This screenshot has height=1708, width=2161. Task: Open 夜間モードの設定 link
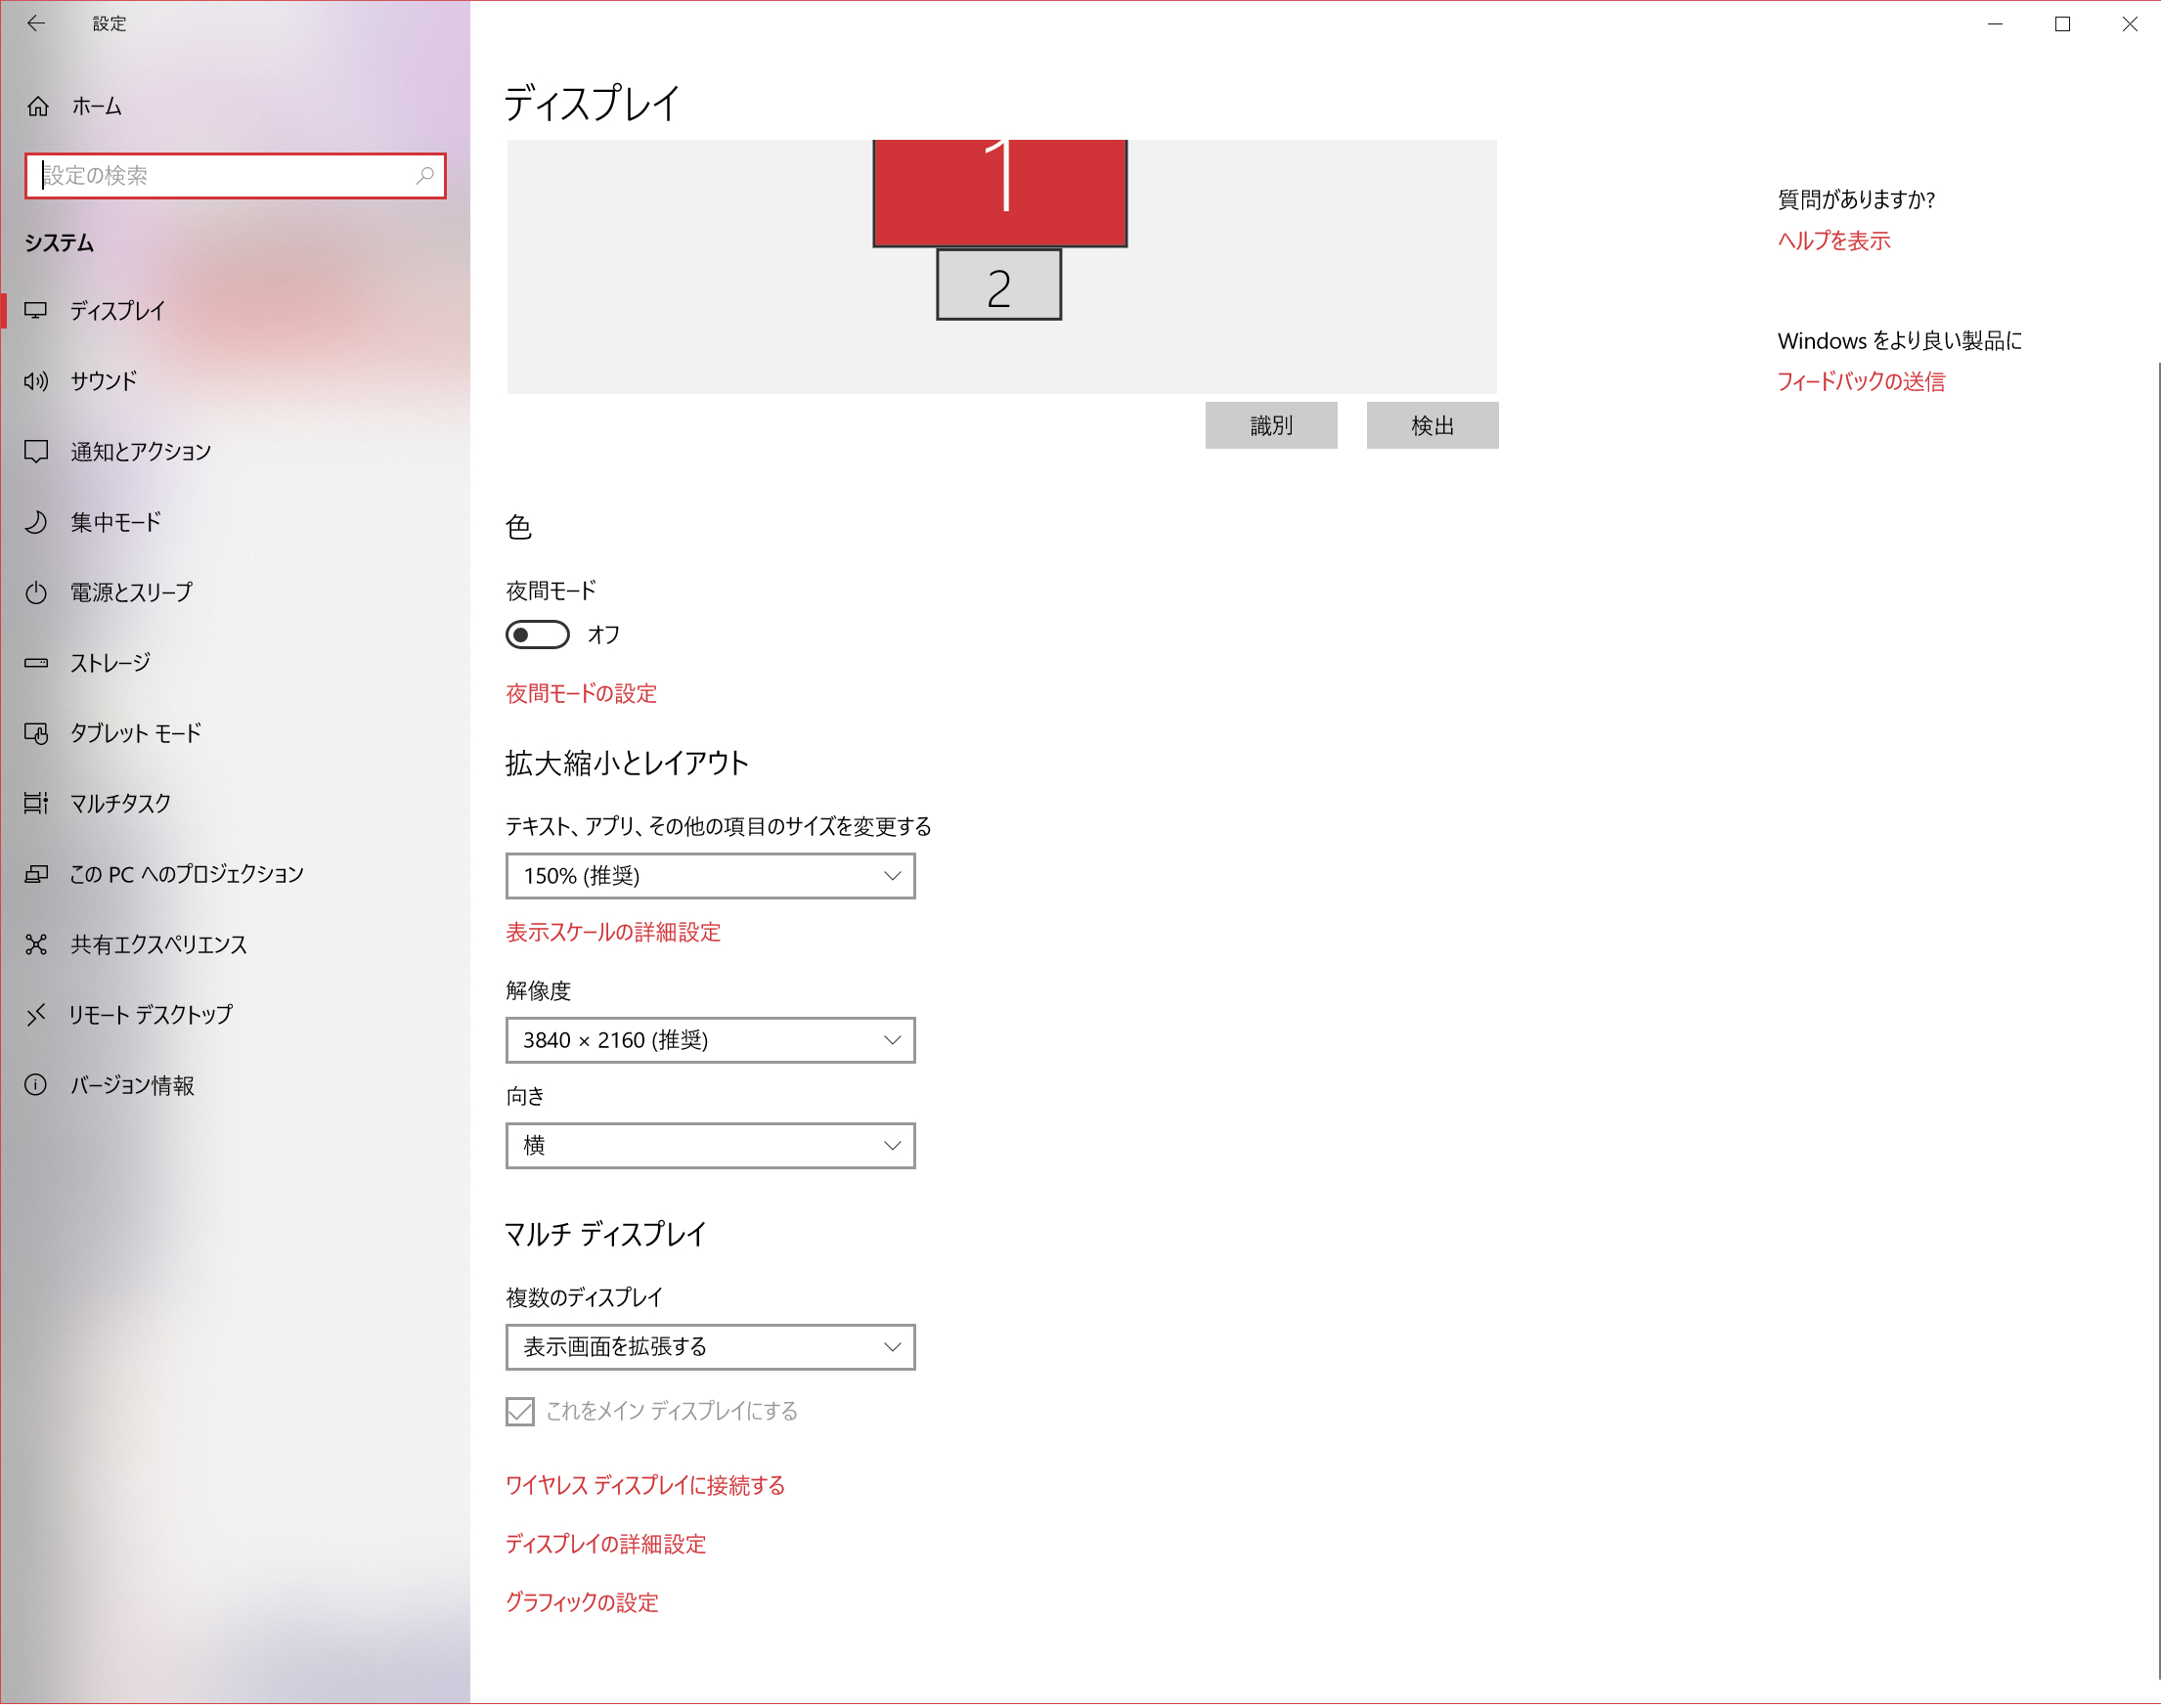581,694
